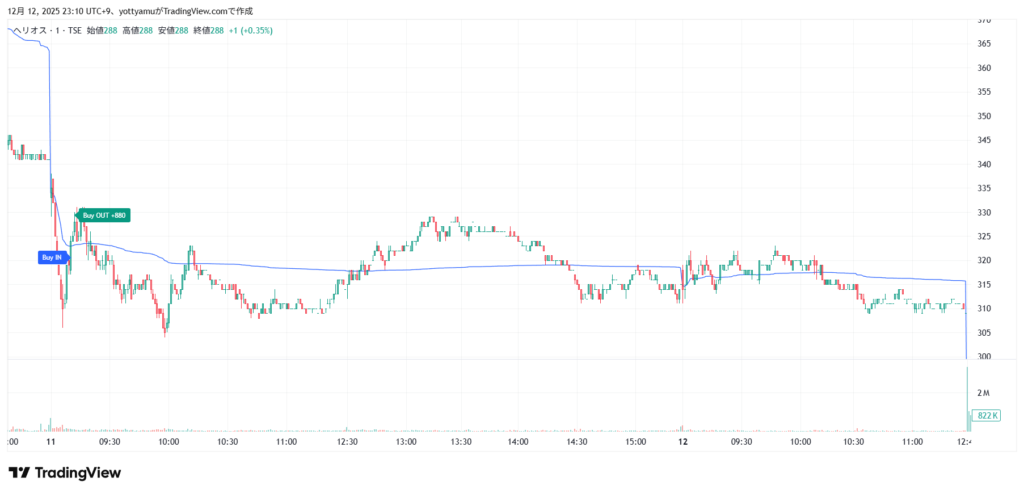The height and width of the screenshot is (494, 1024).
Task: Click the 300 level on price scale
Action: (x=984, y=357)
